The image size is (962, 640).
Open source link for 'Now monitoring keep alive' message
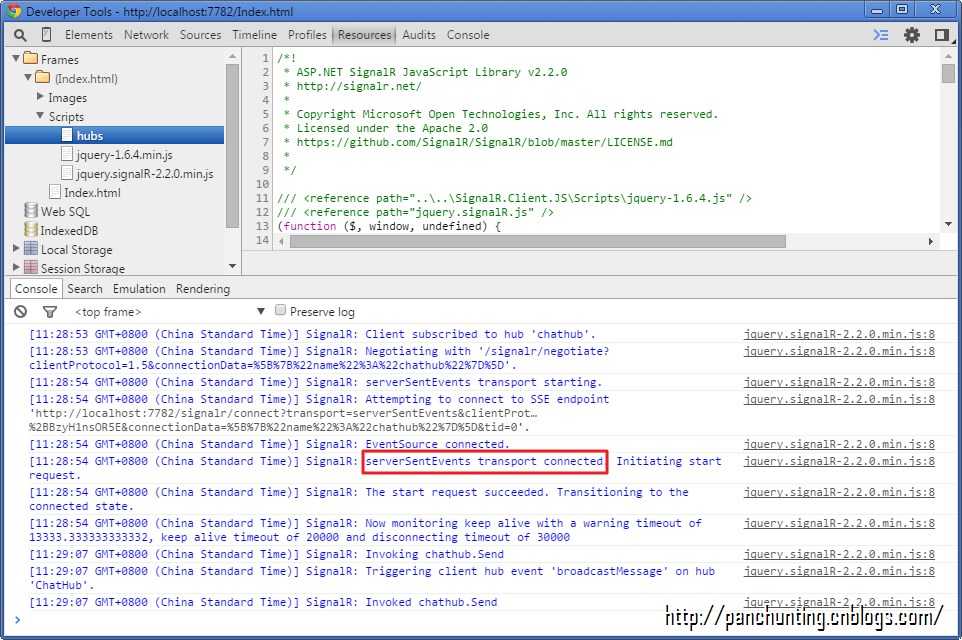pos(839,523)
